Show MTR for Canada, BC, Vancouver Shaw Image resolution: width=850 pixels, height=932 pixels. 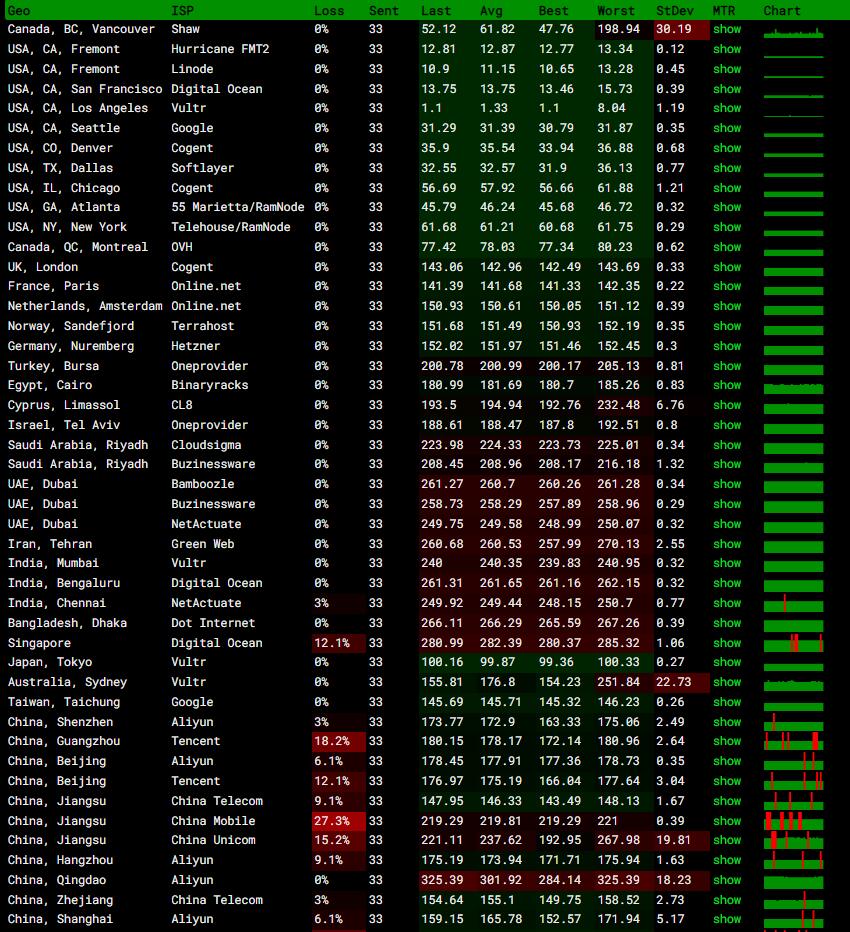(x=727, y=29)
